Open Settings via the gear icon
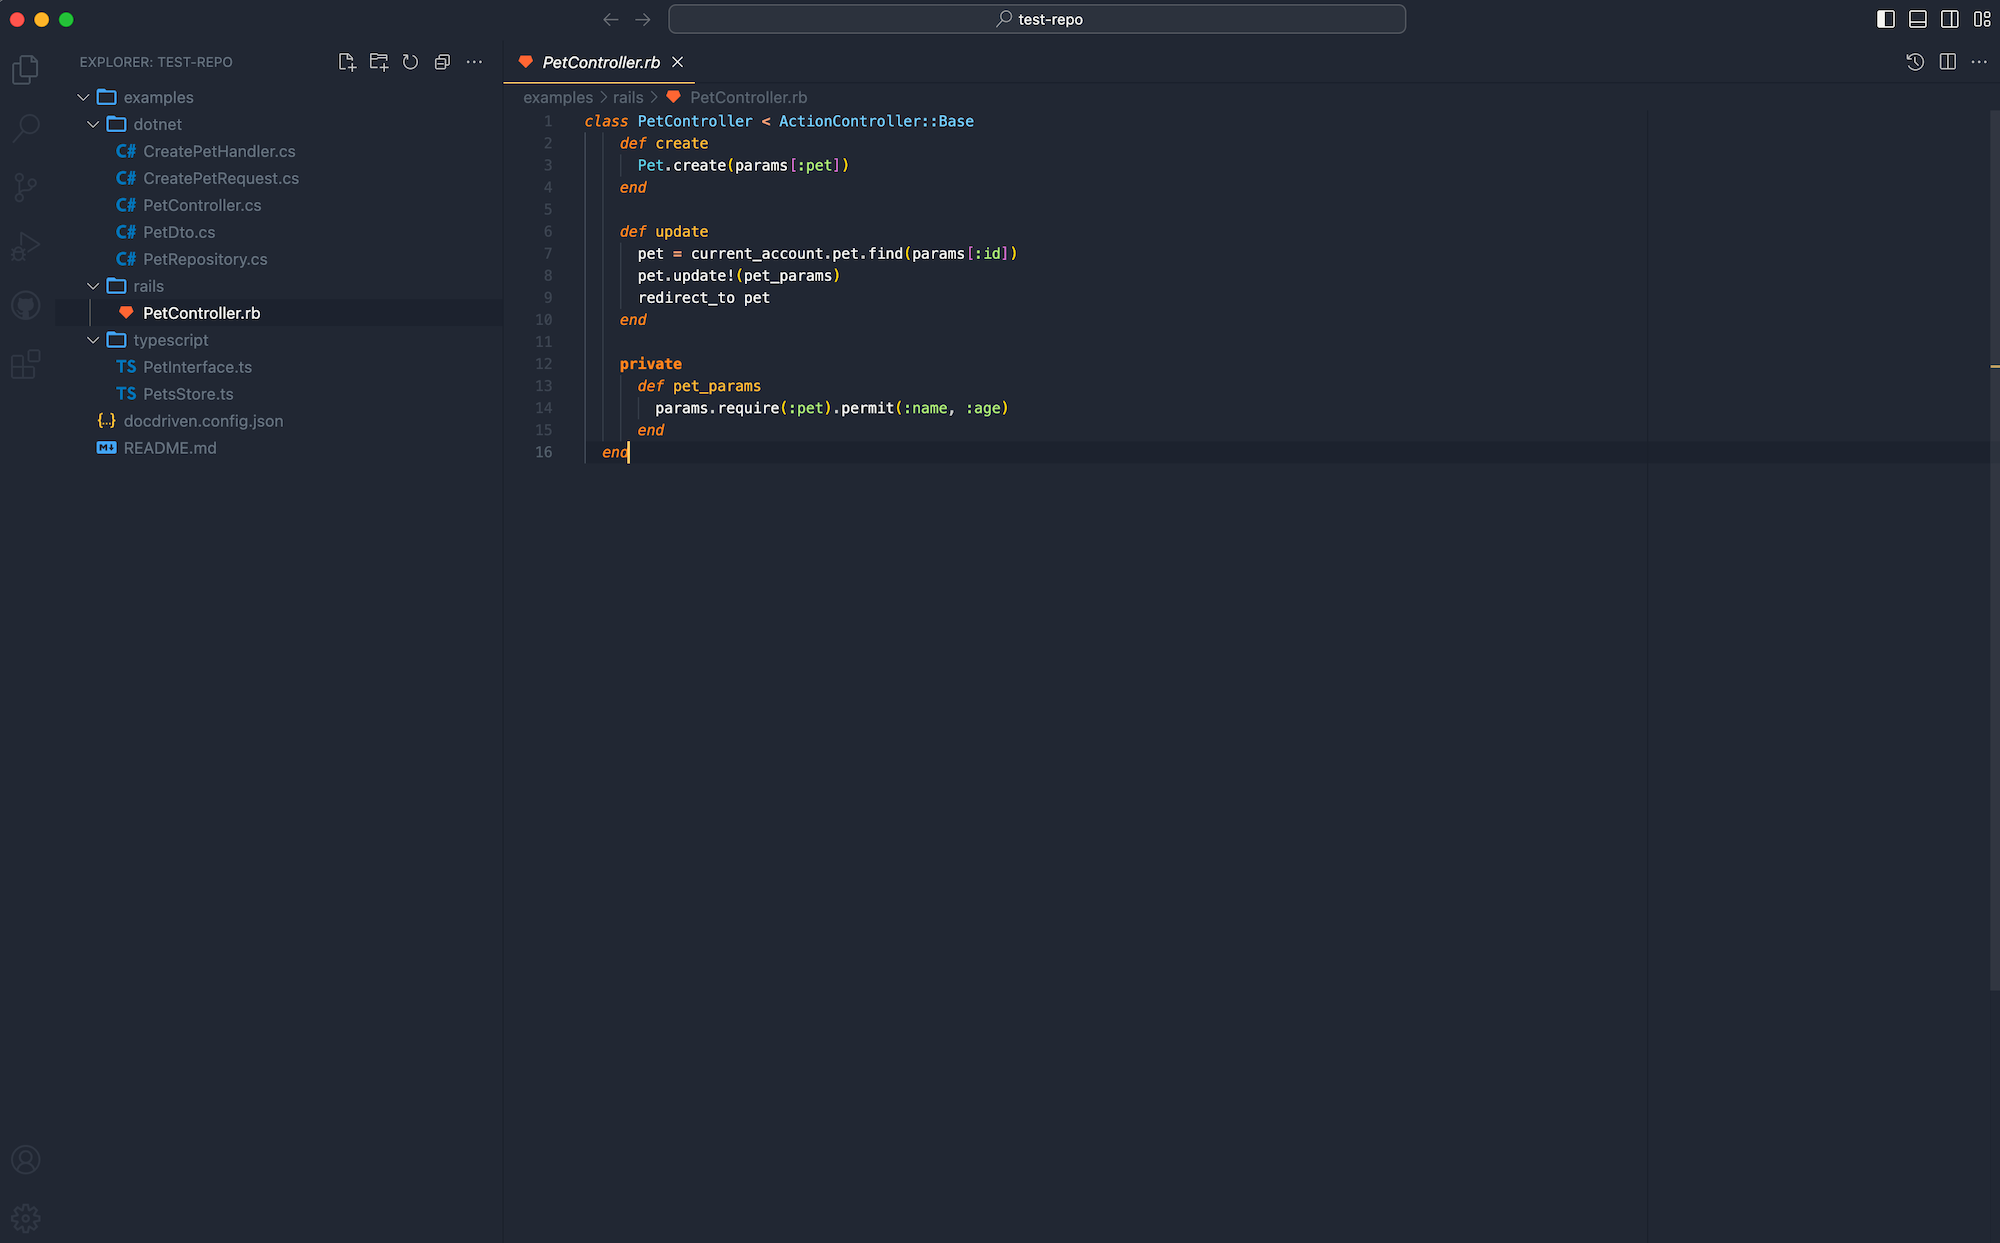 tap(25, 1218)
